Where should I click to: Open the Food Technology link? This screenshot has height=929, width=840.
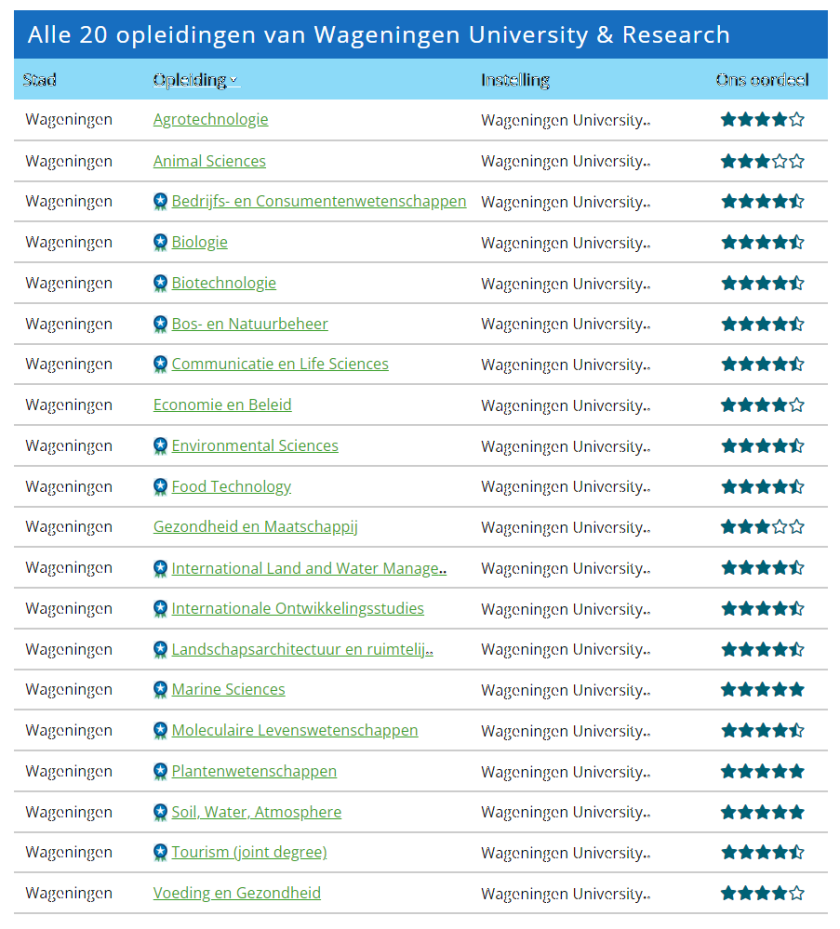[231, 487]
